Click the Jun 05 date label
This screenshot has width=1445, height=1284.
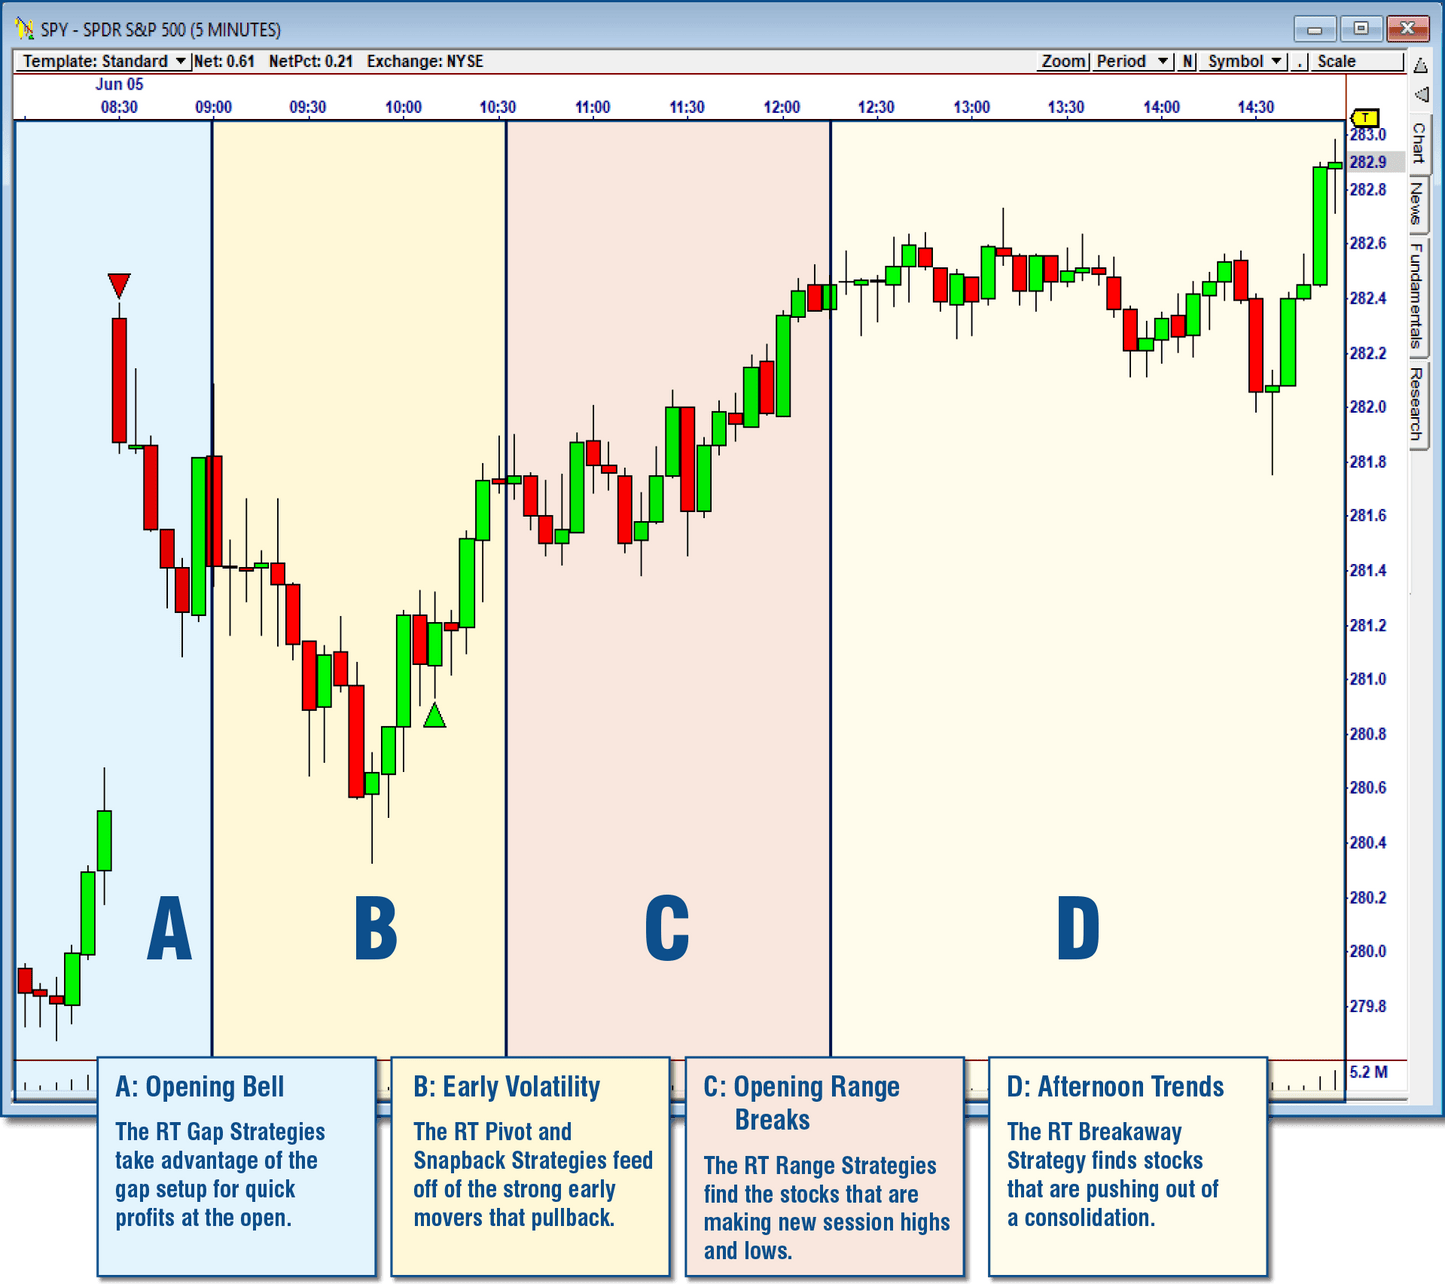coord(119,84)
